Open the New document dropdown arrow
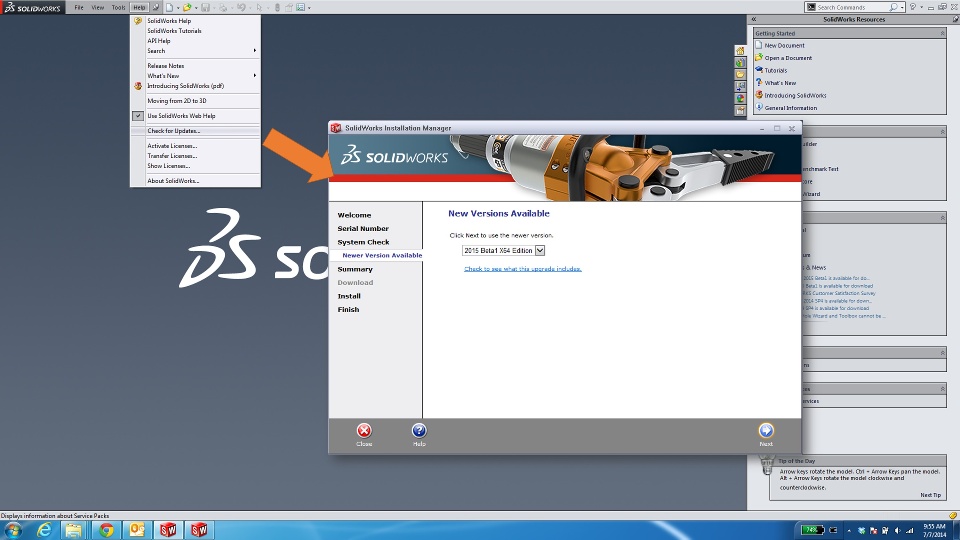 tap(178, 8)
